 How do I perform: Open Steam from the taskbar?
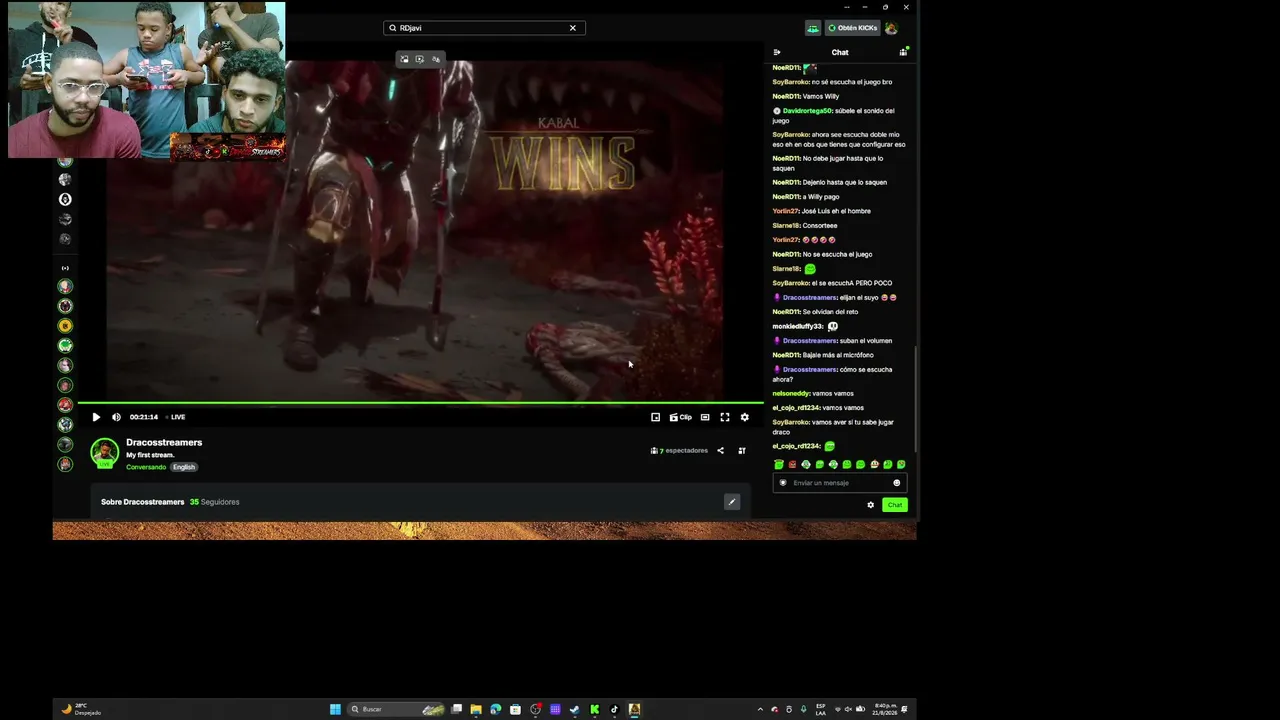(574, 709)
